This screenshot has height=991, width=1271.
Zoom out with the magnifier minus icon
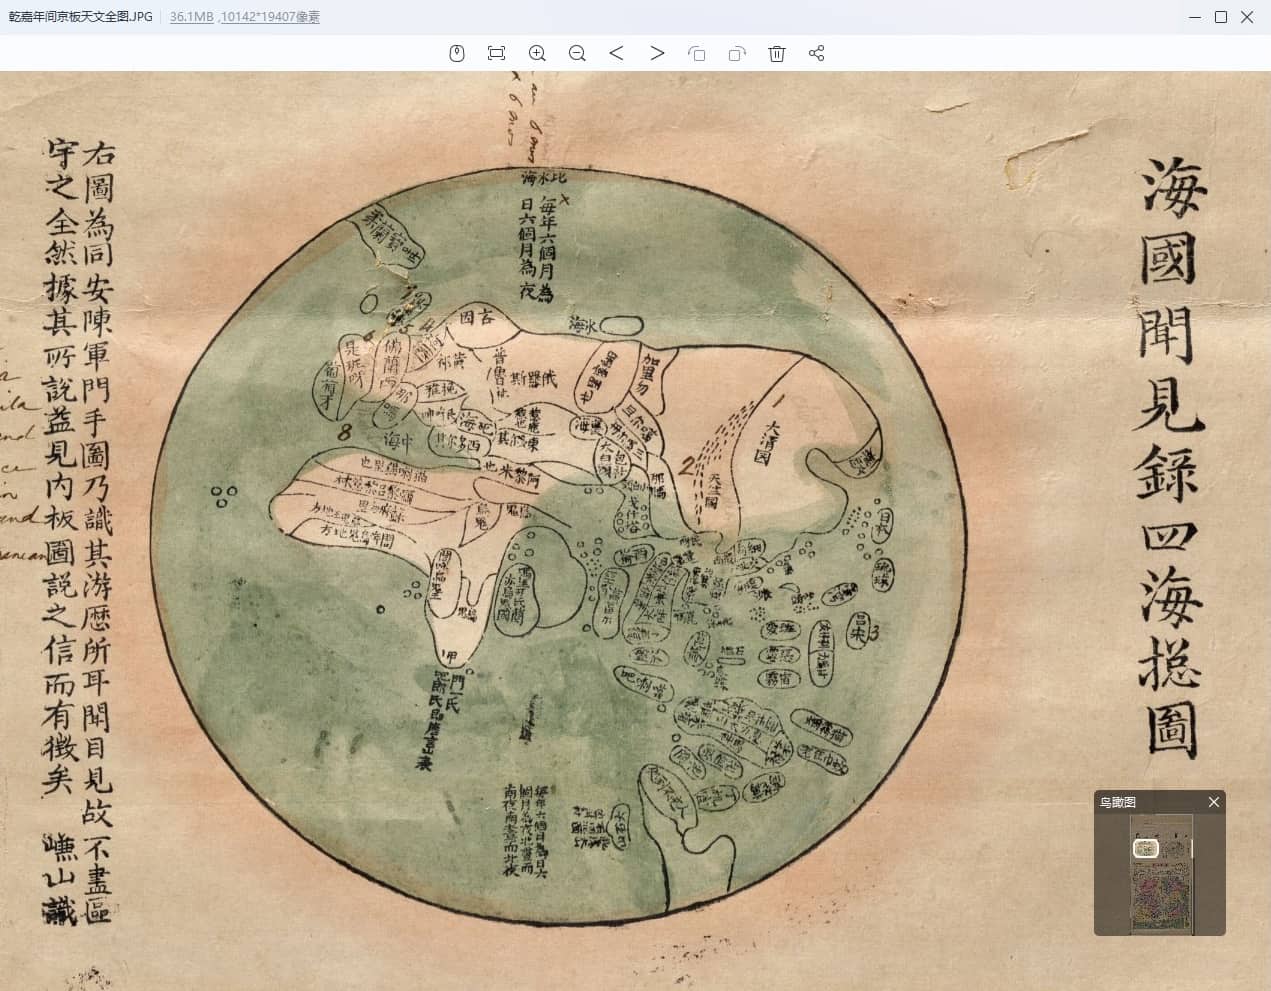577,53
